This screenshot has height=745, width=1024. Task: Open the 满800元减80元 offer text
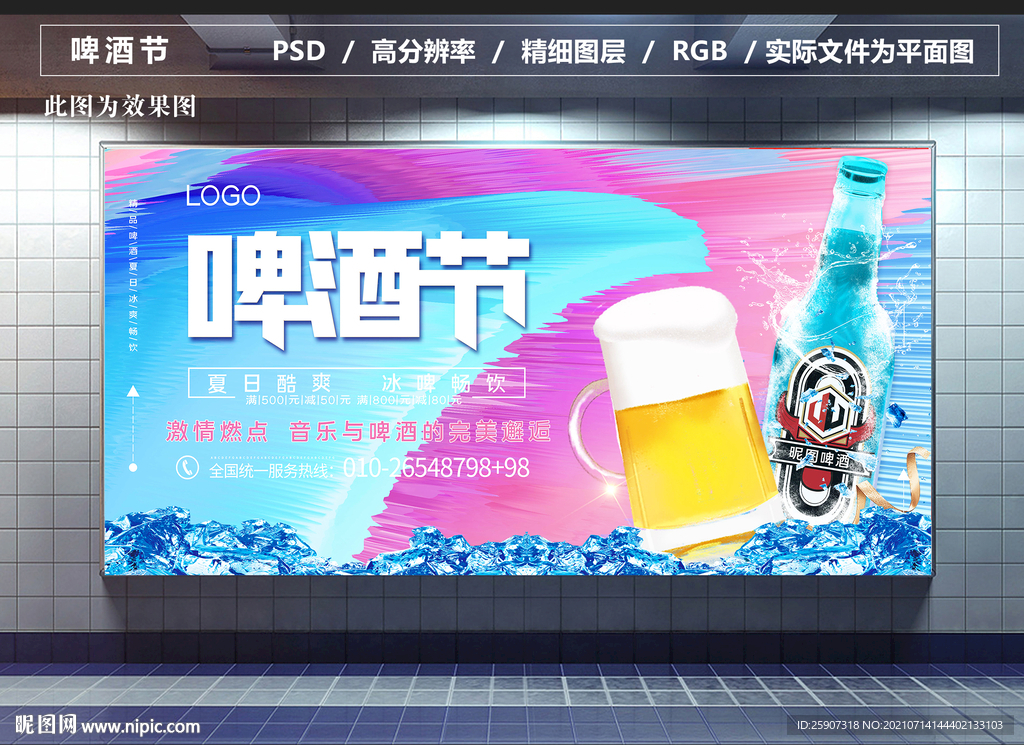(410, 400)
